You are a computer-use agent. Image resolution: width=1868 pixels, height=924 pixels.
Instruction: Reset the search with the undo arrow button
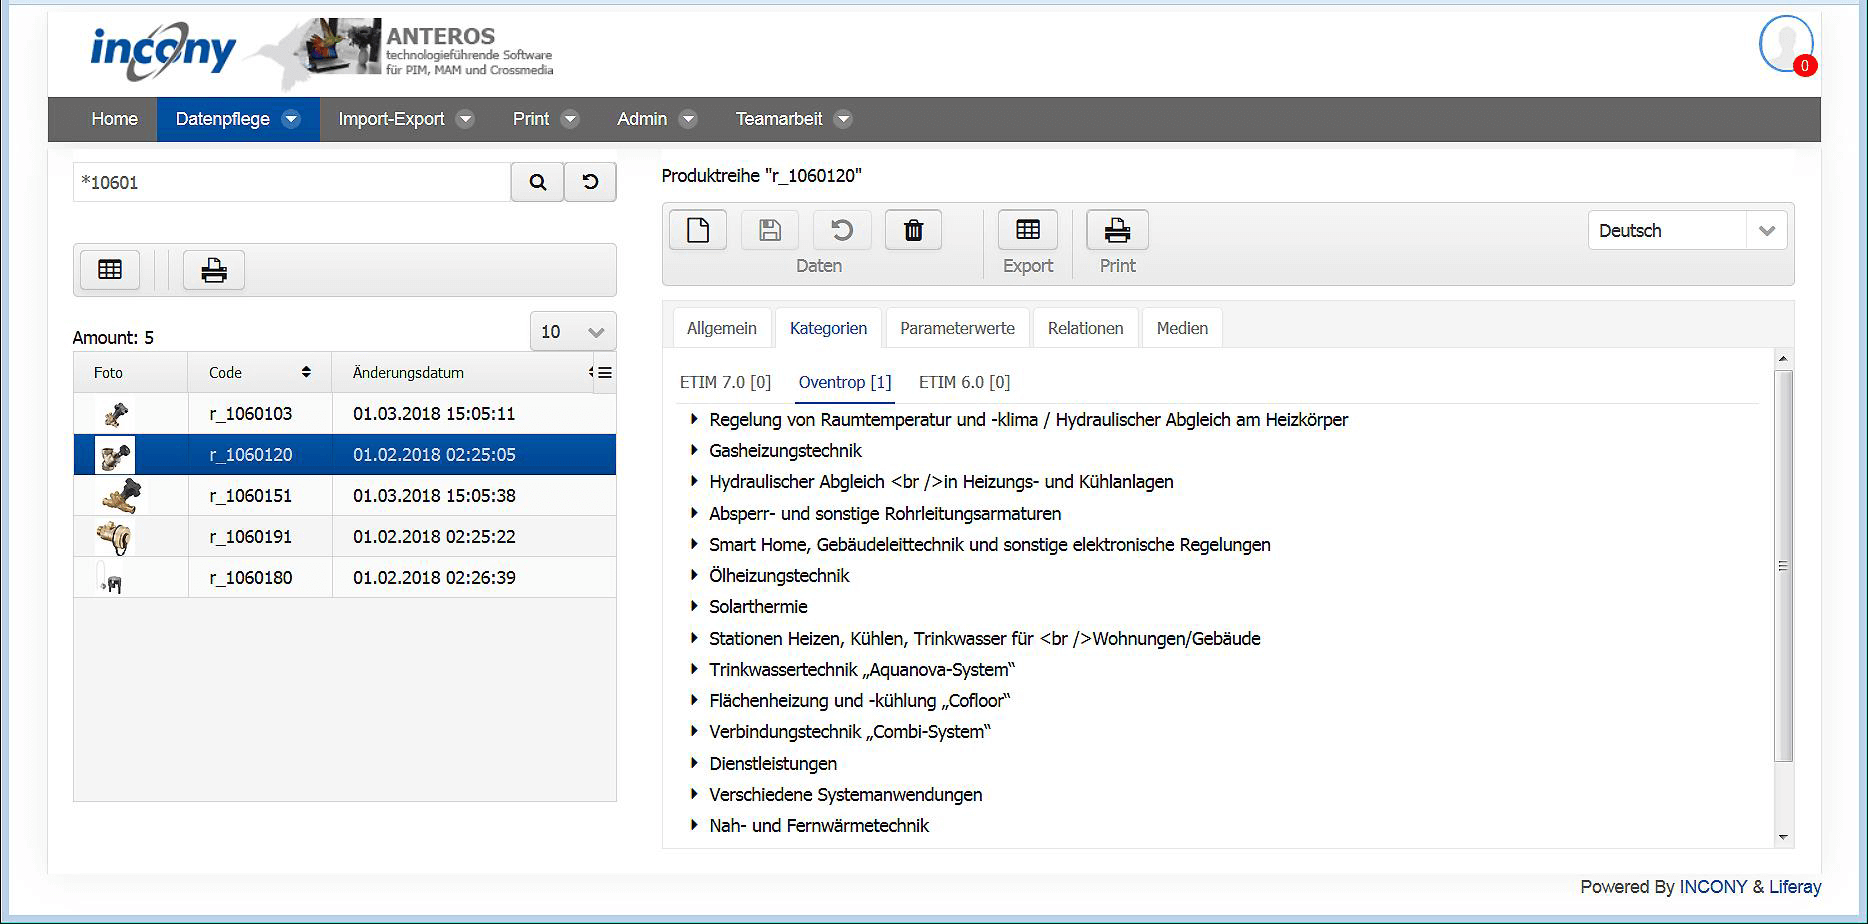[x=590, y=182]
